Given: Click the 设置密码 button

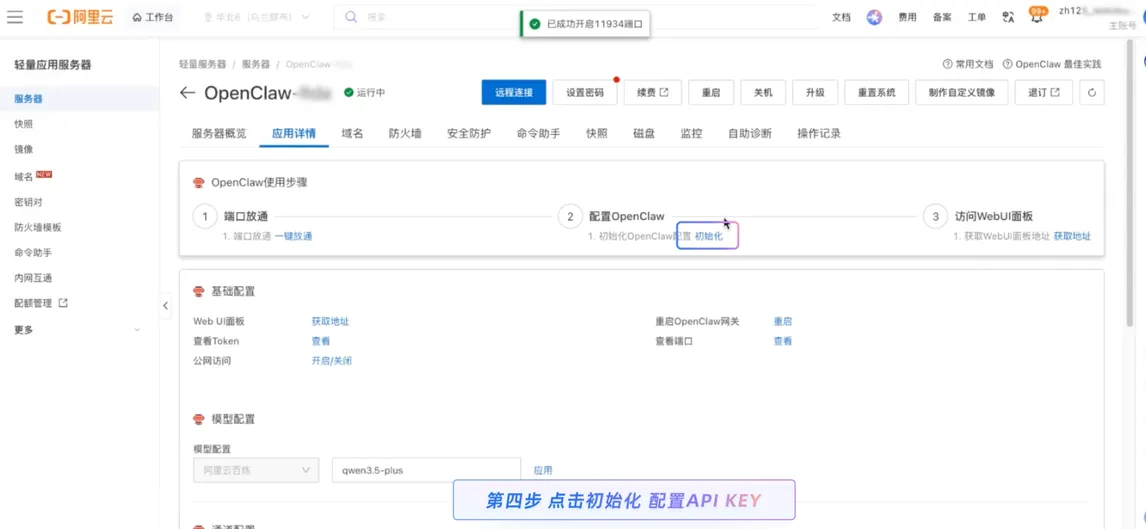Looking at the screenshot, I should (585, 93).
